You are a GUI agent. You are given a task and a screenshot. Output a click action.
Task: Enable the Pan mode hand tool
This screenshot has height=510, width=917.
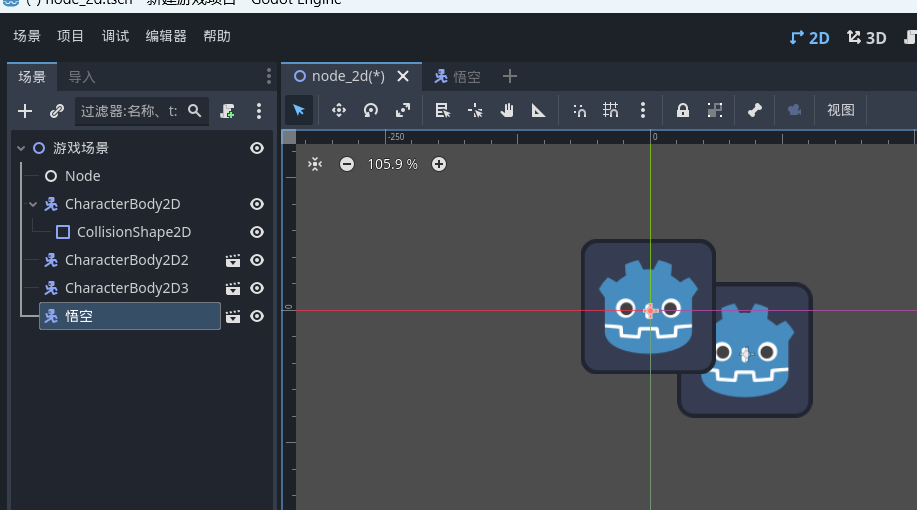pos(507,110)
